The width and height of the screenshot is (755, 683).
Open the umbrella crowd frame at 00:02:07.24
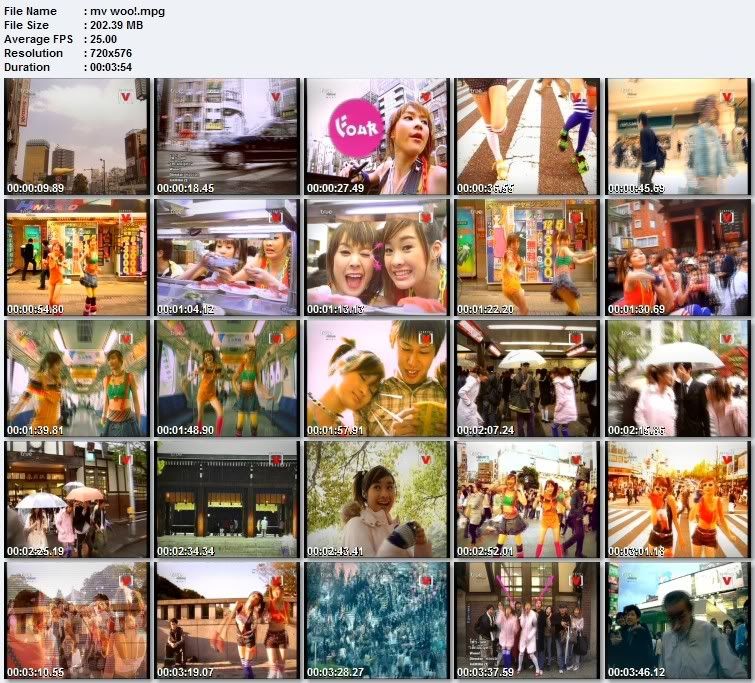[527, 379]
